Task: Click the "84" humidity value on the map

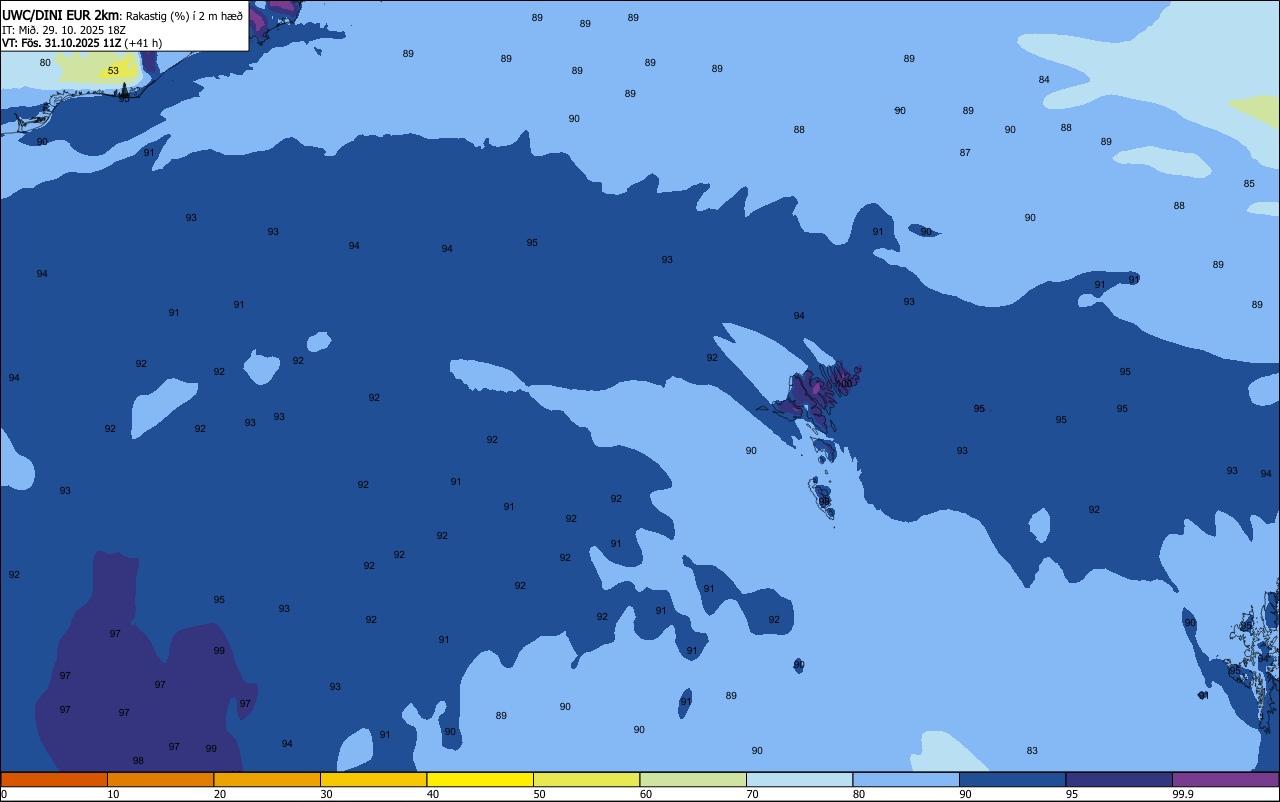Action: (1044, 80)
